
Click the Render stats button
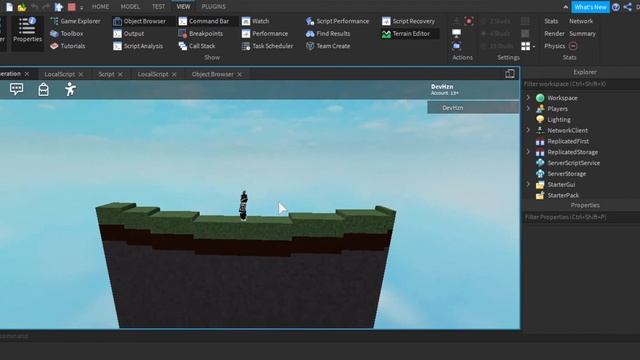(x=554, y=33)
